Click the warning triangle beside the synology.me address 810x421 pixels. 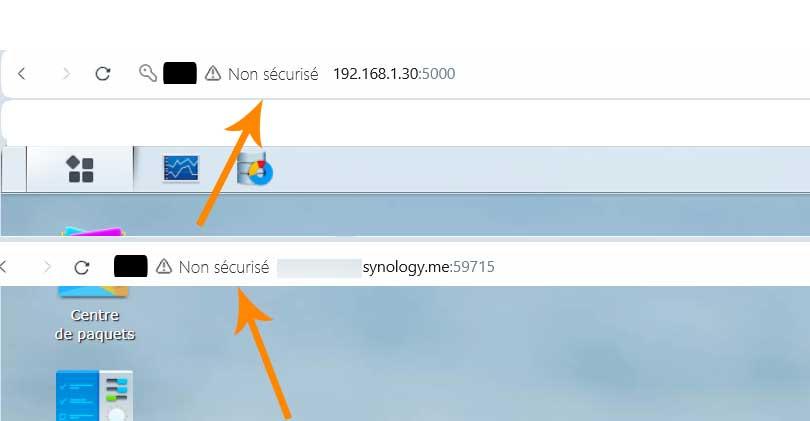pos(164,267)
